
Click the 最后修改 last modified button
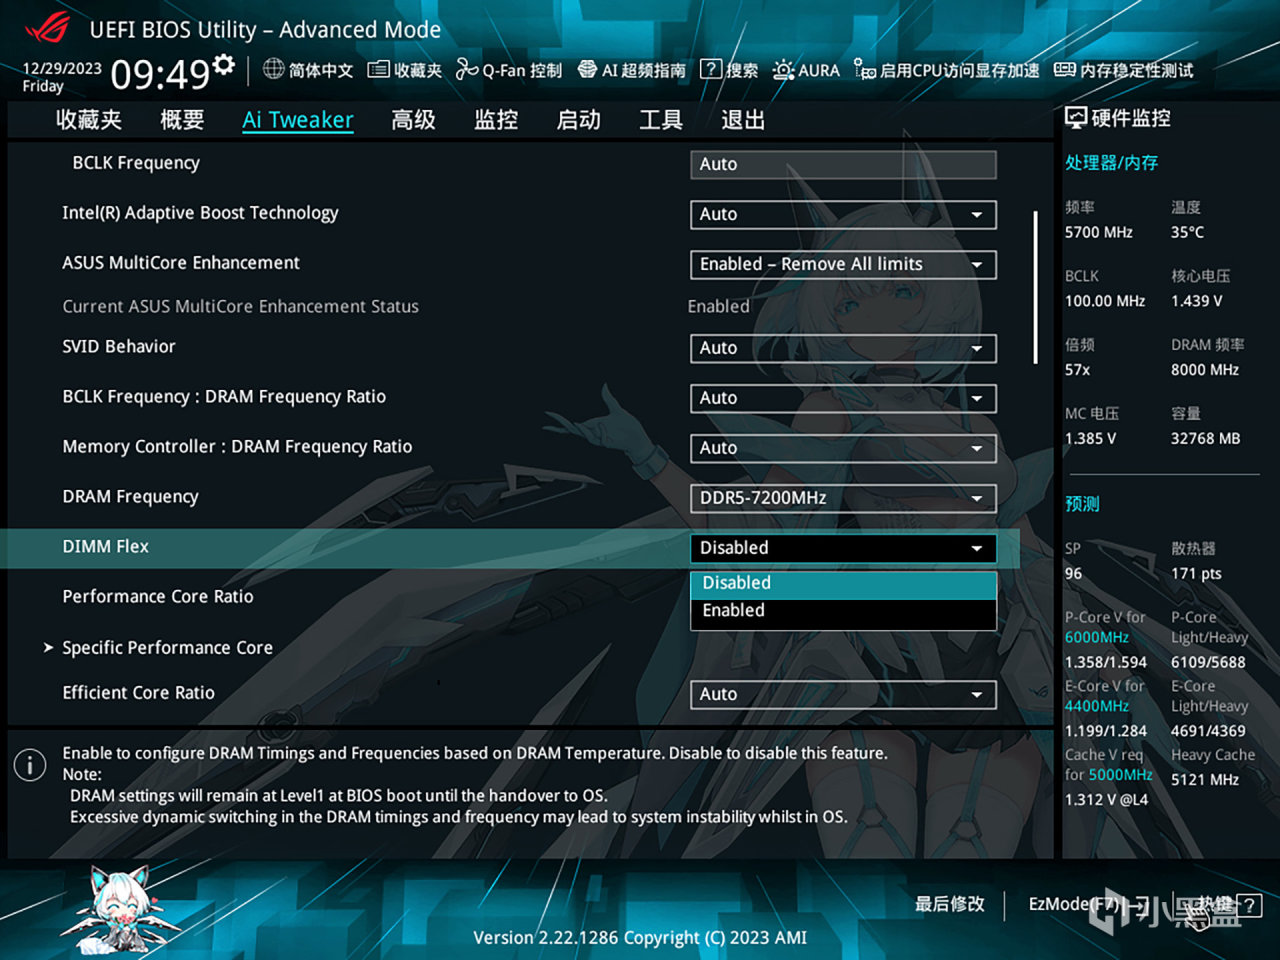pos(948,904)
